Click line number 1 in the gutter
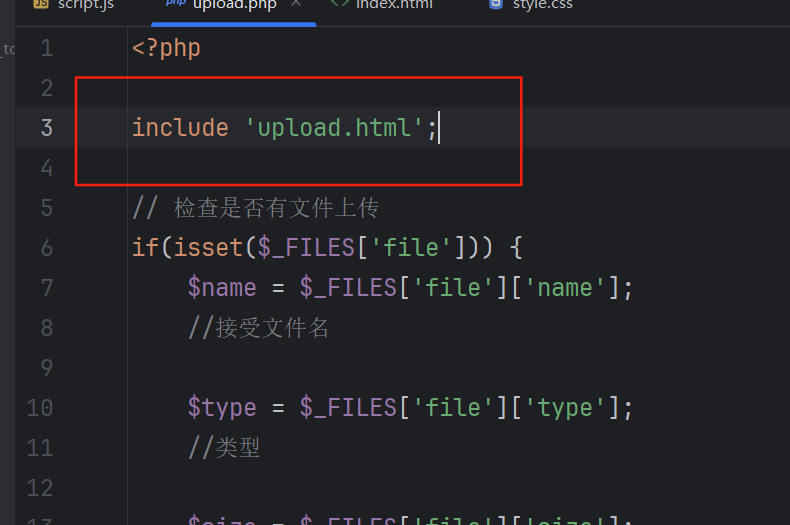 coord(47,48)
